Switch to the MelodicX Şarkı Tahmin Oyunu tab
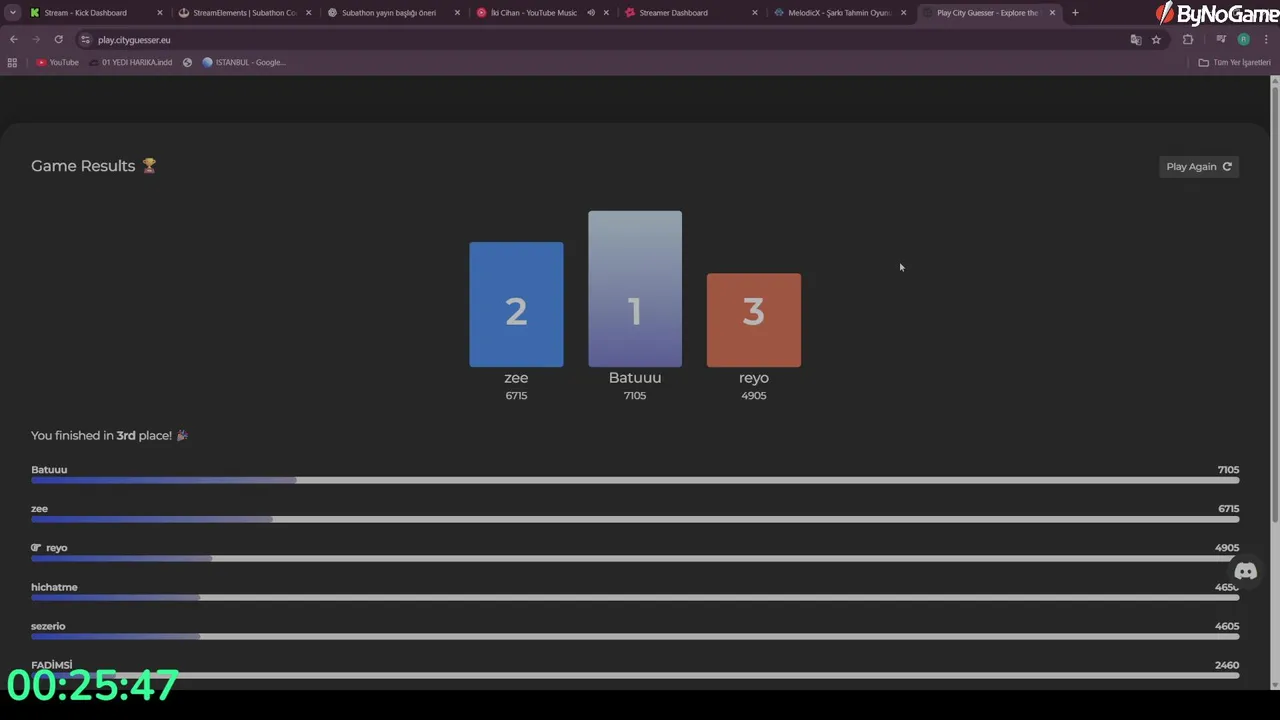 [839, 13]
